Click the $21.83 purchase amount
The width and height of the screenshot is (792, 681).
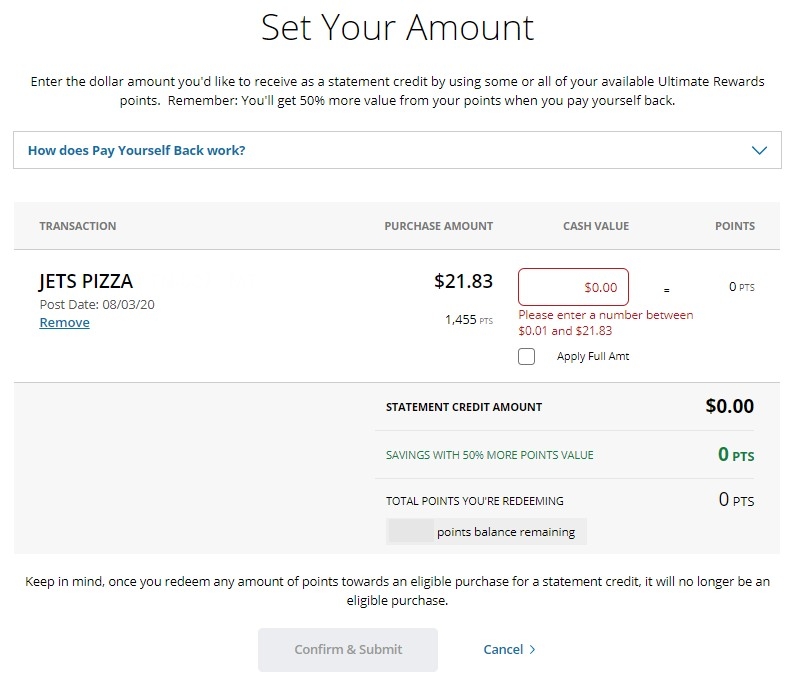click(463, 282)
